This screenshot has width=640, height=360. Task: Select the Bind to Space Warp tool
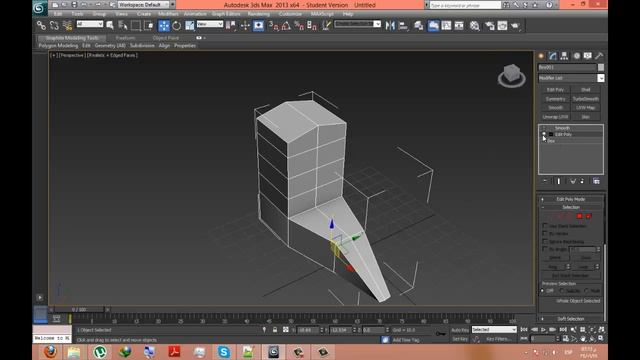pyautogui.click(x=67, y=25)
